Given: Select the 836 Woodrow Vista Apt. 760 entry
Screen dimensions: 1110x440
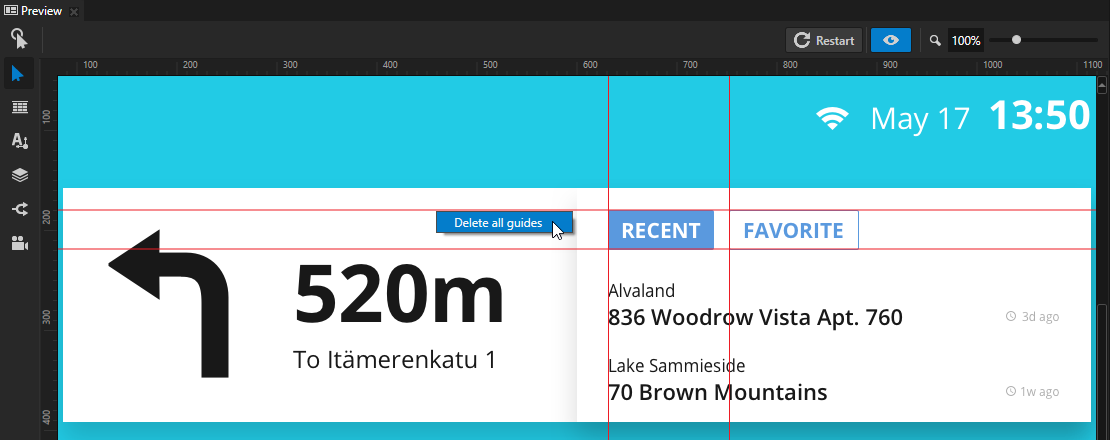Looking at the screenshot, I should [x=755, y=318].
